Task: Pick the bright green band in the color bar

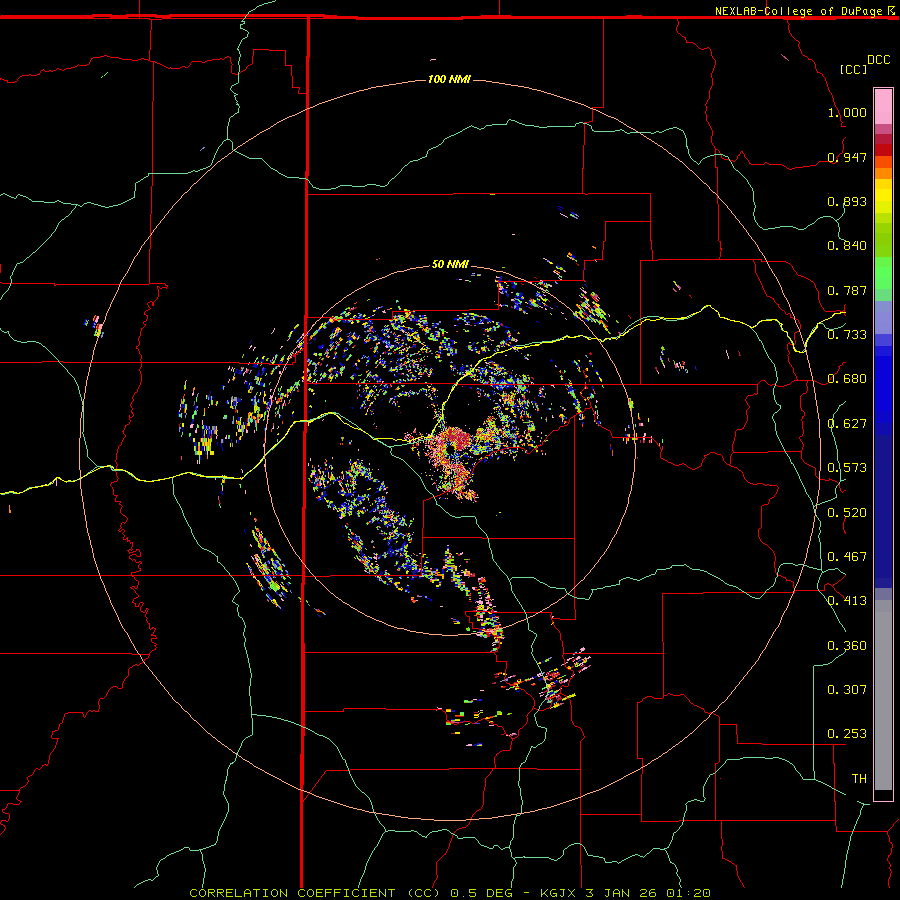Action: [x=883, y=273]
